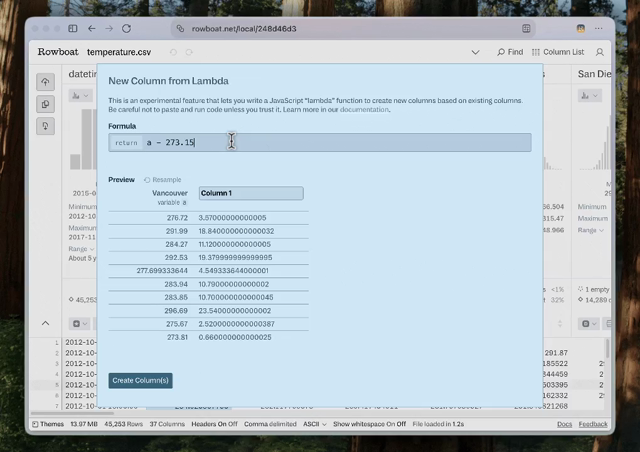Reload the page with the refresh icon

pos(127,29)
